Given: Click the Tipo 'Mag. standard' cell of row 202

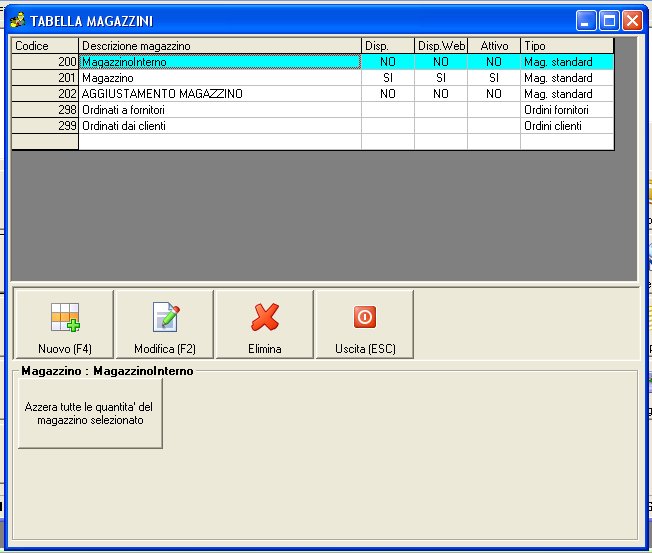Looking at the screenshot, I should [567, 94].
